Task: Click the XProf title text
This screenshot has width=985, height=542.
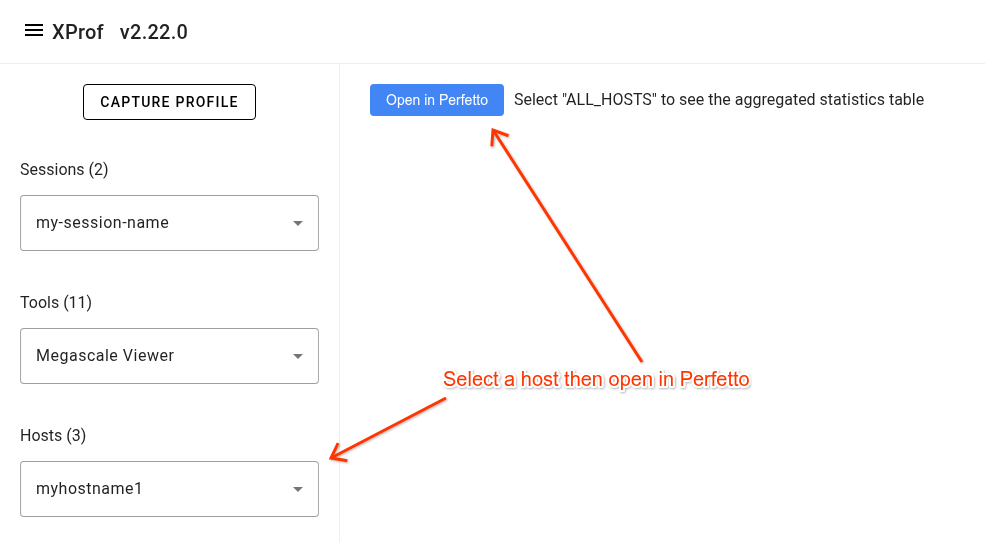Action: click(78, 32)
